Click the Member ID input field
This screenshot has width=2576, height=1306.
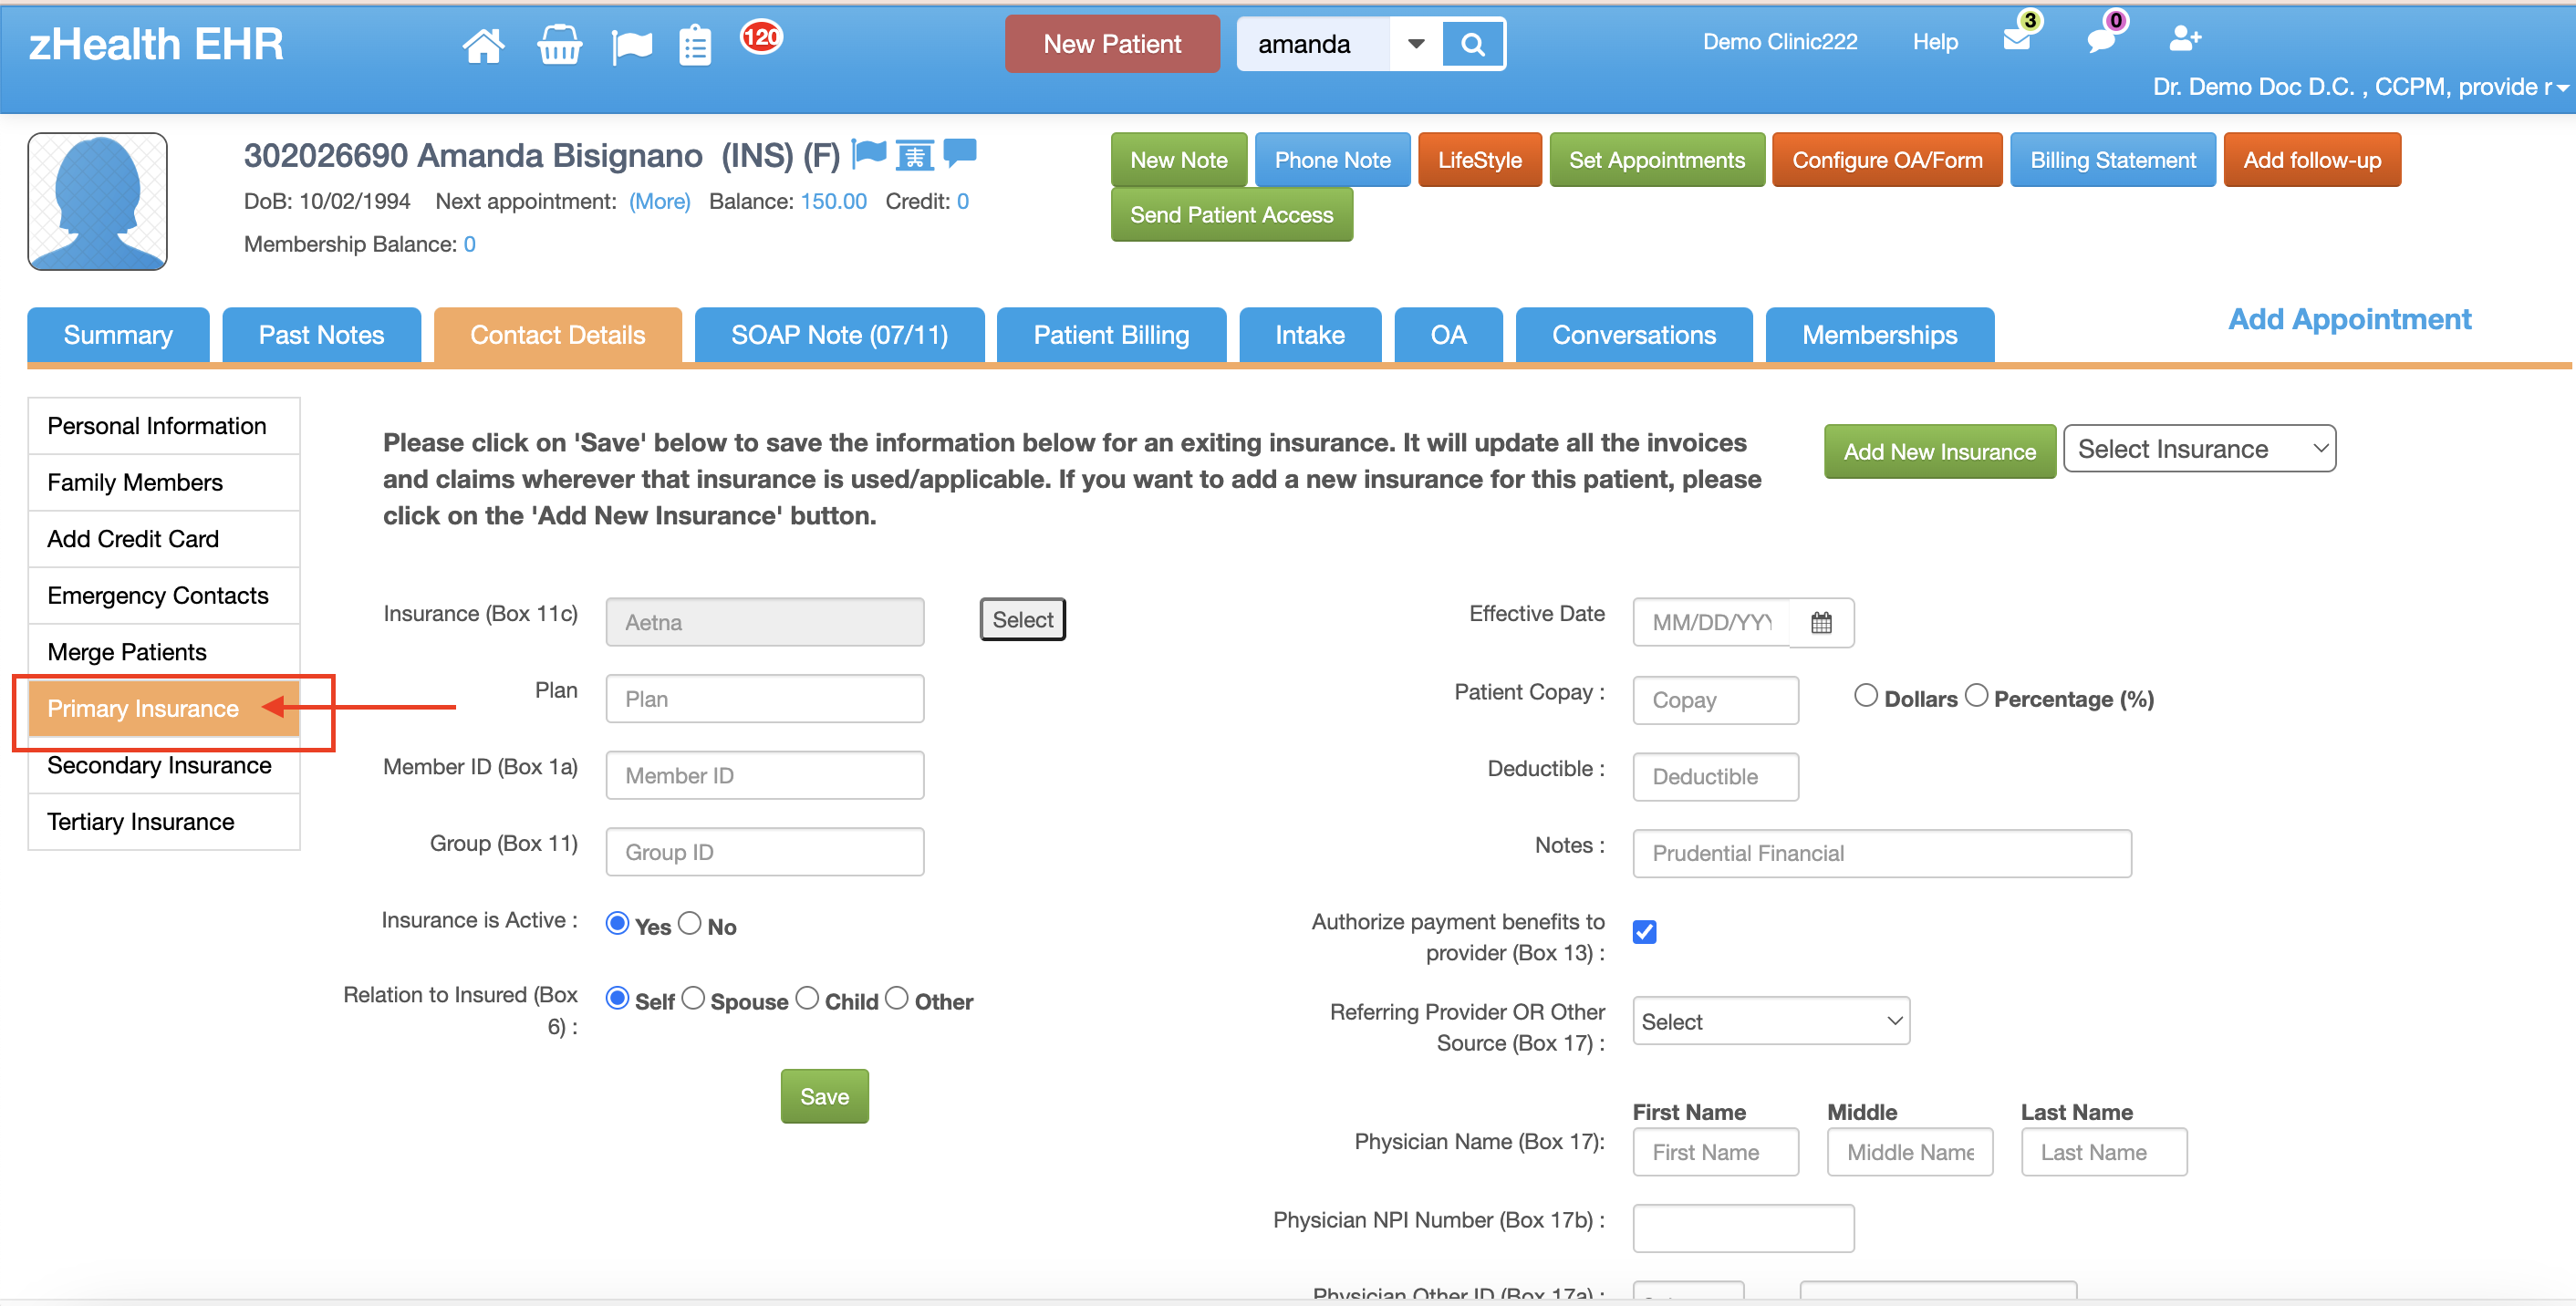point(764,776)
